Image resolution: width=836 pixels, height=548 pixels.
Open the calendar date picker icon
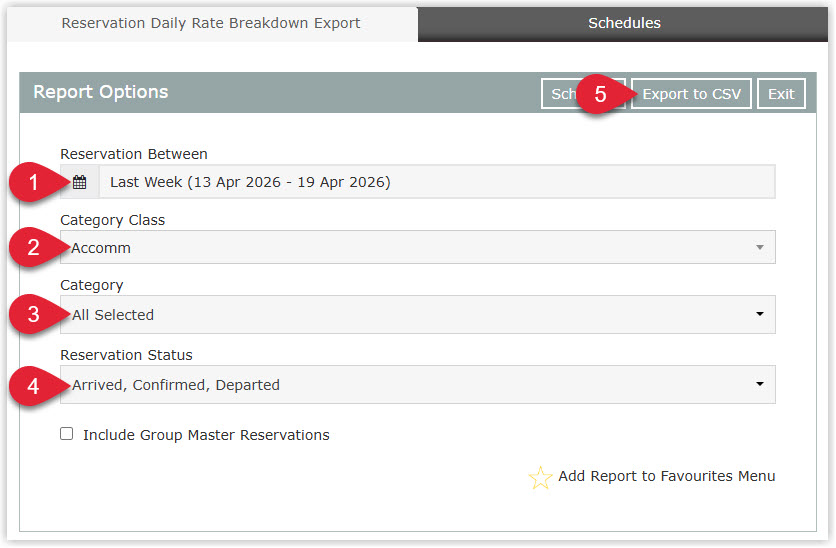click(79, 182)
